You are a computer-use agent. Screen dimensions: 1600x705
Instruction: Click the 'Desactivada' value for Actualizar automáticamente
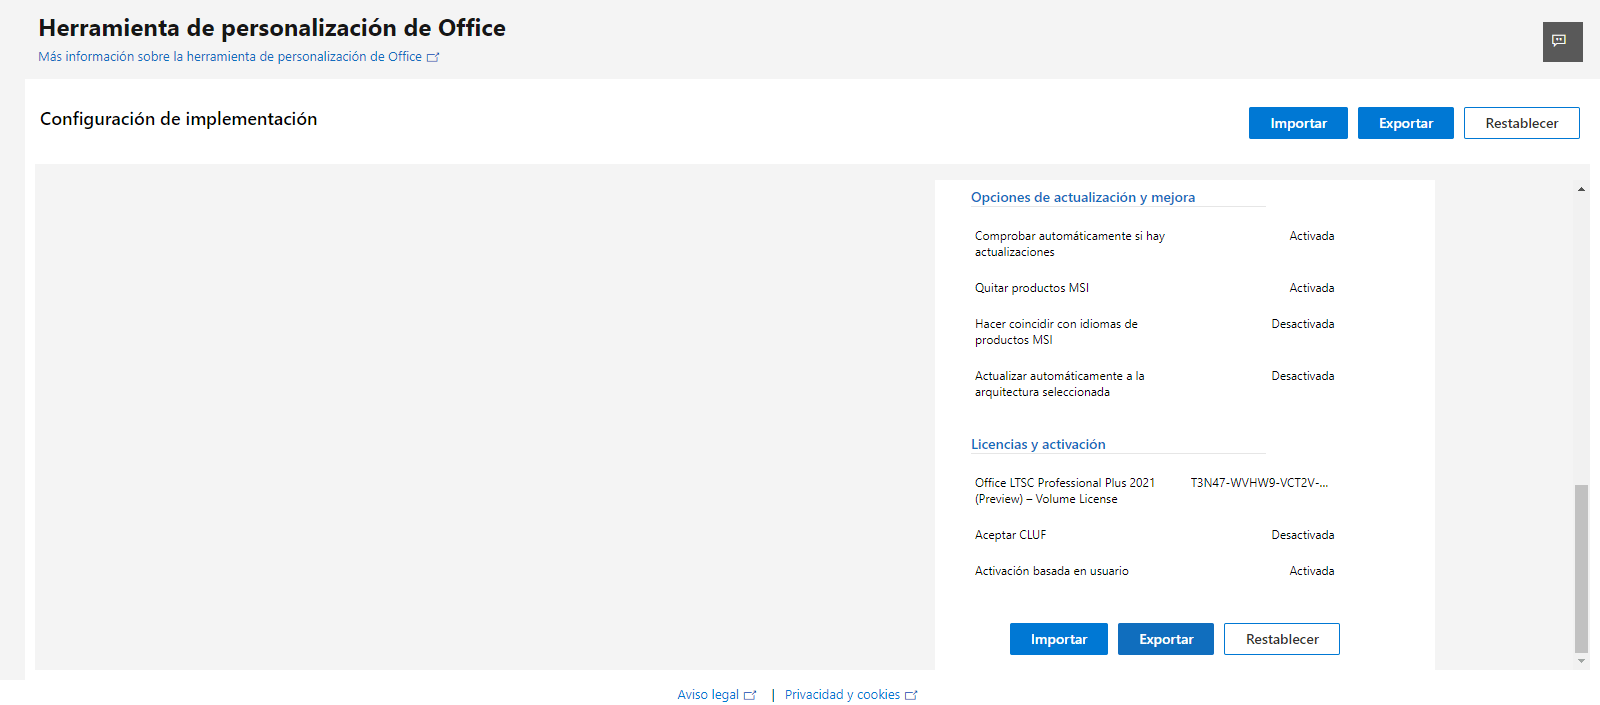(1303, 376)
